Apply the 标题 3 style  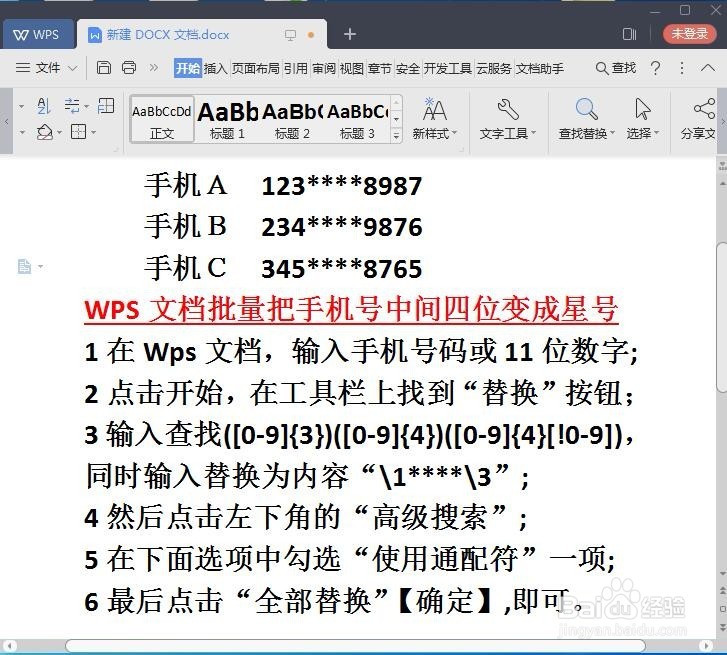(x=357, y=120)
